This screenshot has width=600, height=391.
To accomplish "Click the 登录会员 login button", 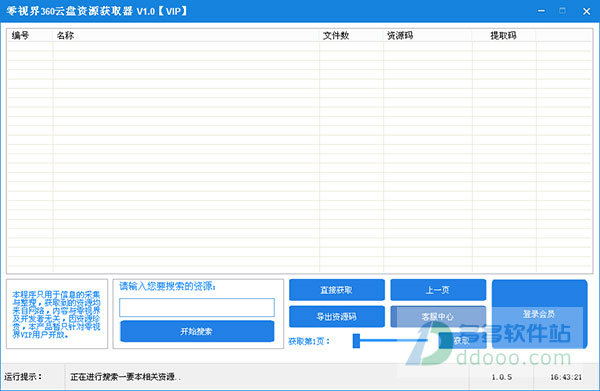I will (x=540, y=314).
